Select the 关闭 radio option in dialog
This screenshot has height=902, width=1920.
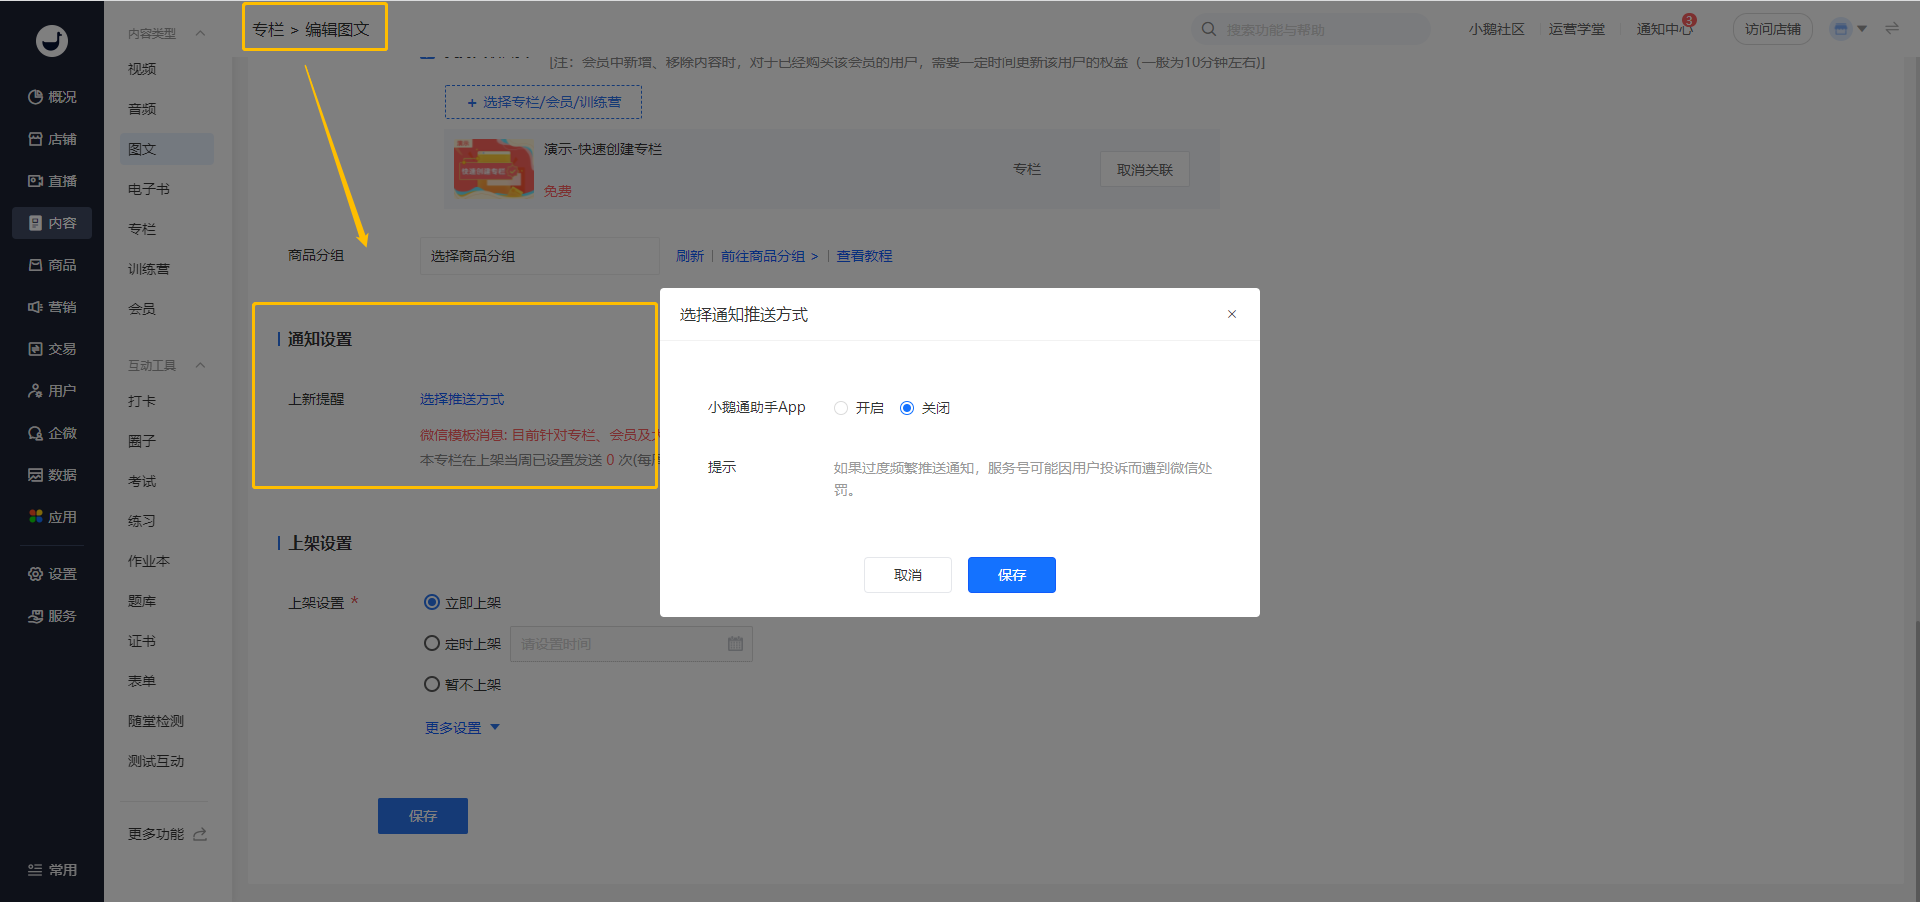pyautogui.click(x=907, y=408)
